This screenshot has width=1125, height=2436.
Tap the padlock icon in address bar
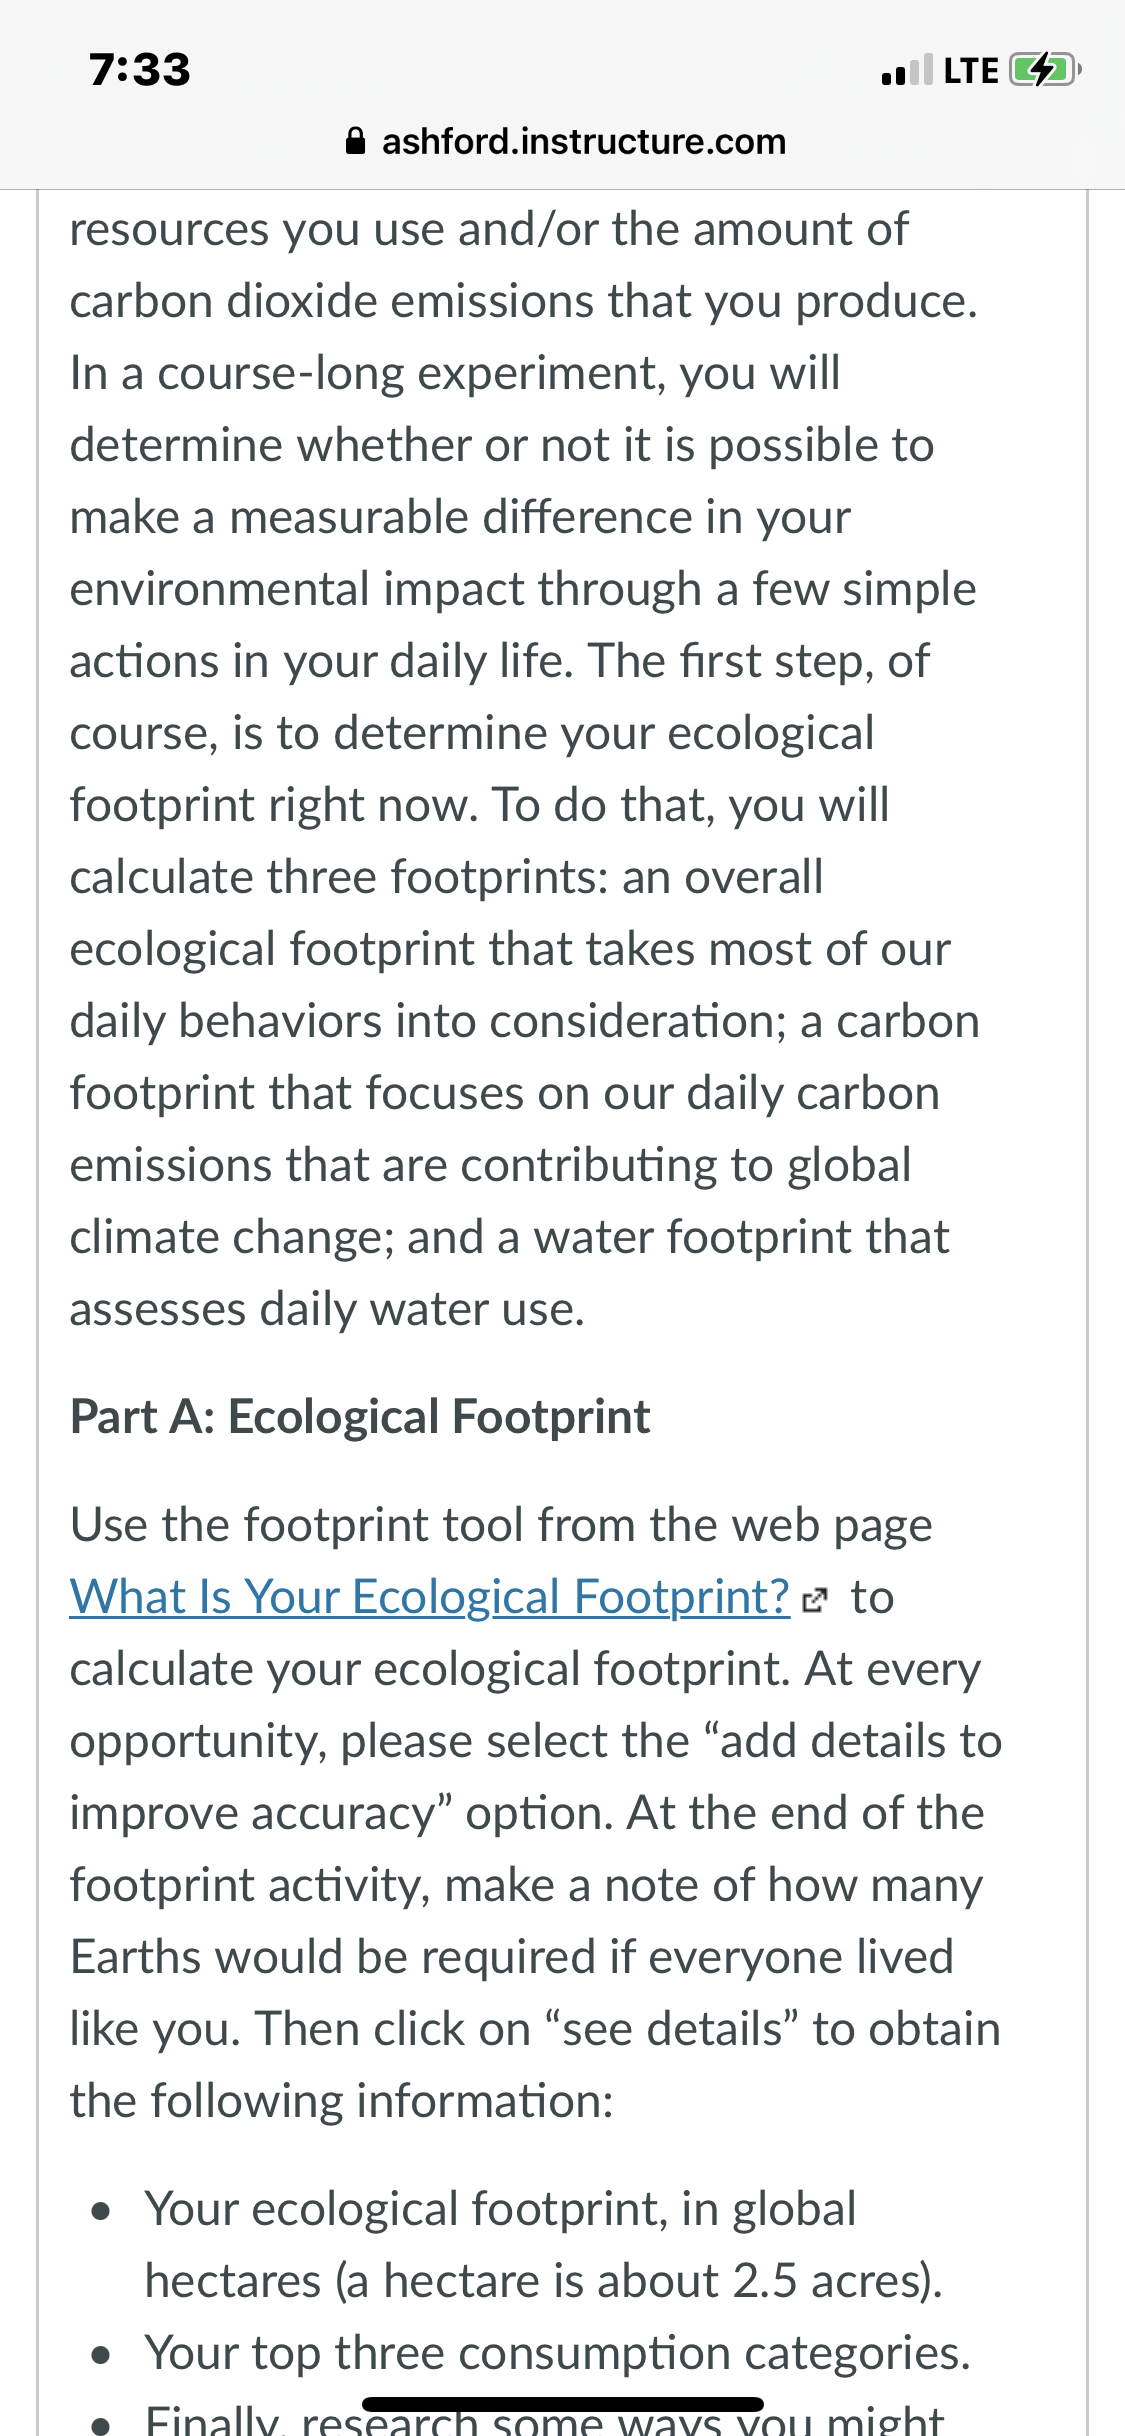pyautogui.click(x=355, y=141)
